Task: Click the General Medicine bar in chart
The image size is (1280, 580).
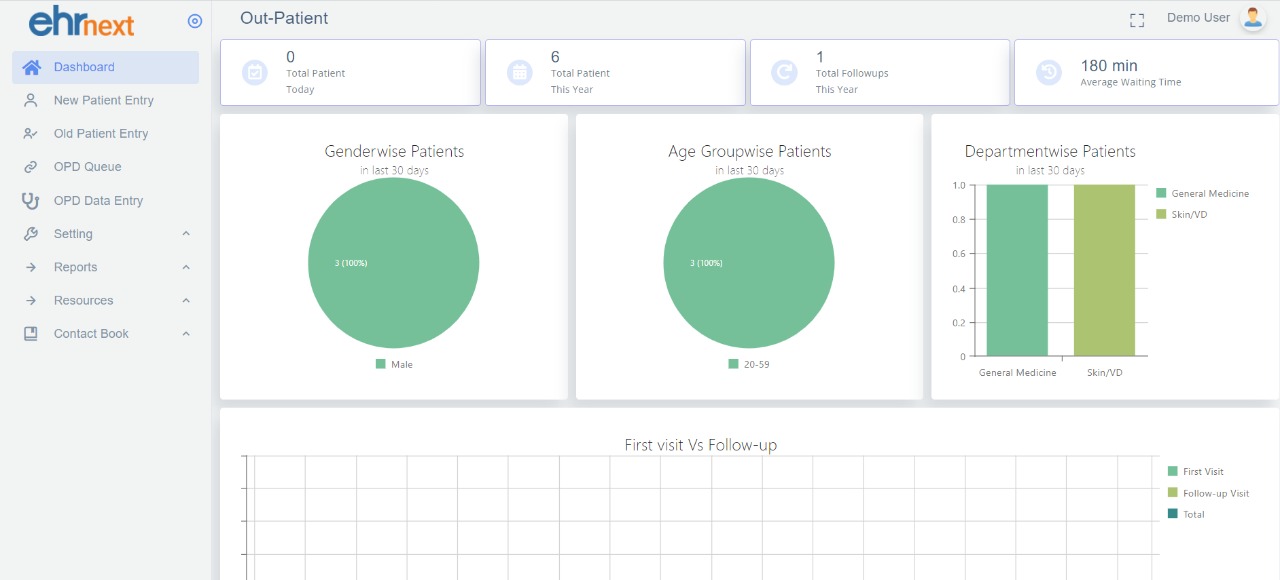Action: pyautogui.click(x=1017, y=270)
